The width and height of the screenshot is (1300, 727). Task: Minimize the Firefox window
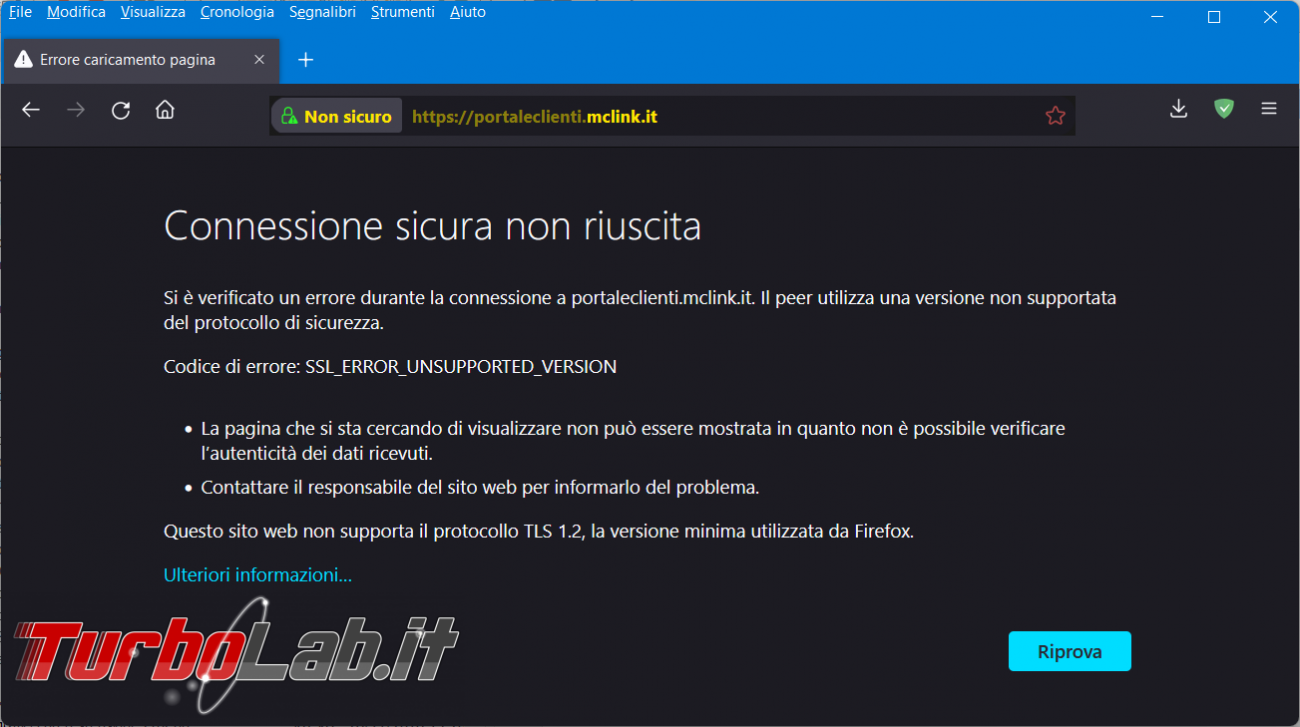tap(1157, 16)
